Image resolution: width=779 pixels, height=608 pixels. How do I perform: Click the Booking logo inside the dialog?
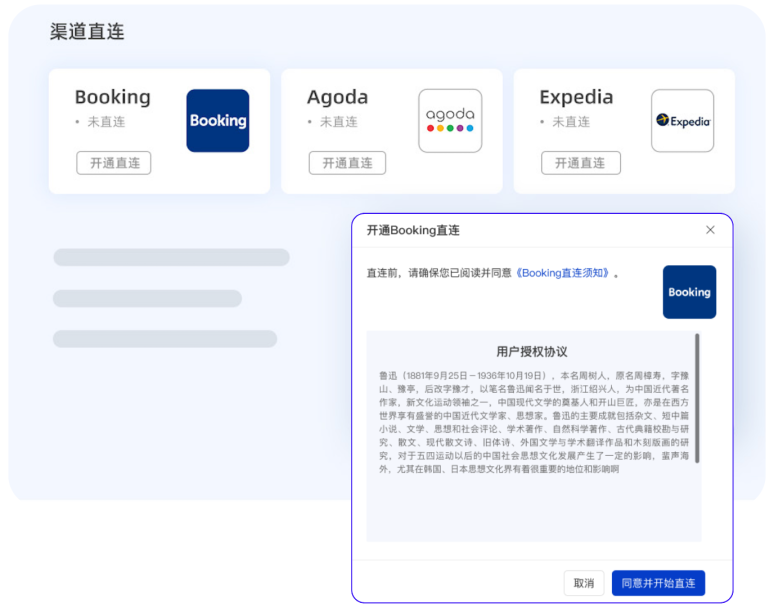pyautogui.click(x=690, y=292)
